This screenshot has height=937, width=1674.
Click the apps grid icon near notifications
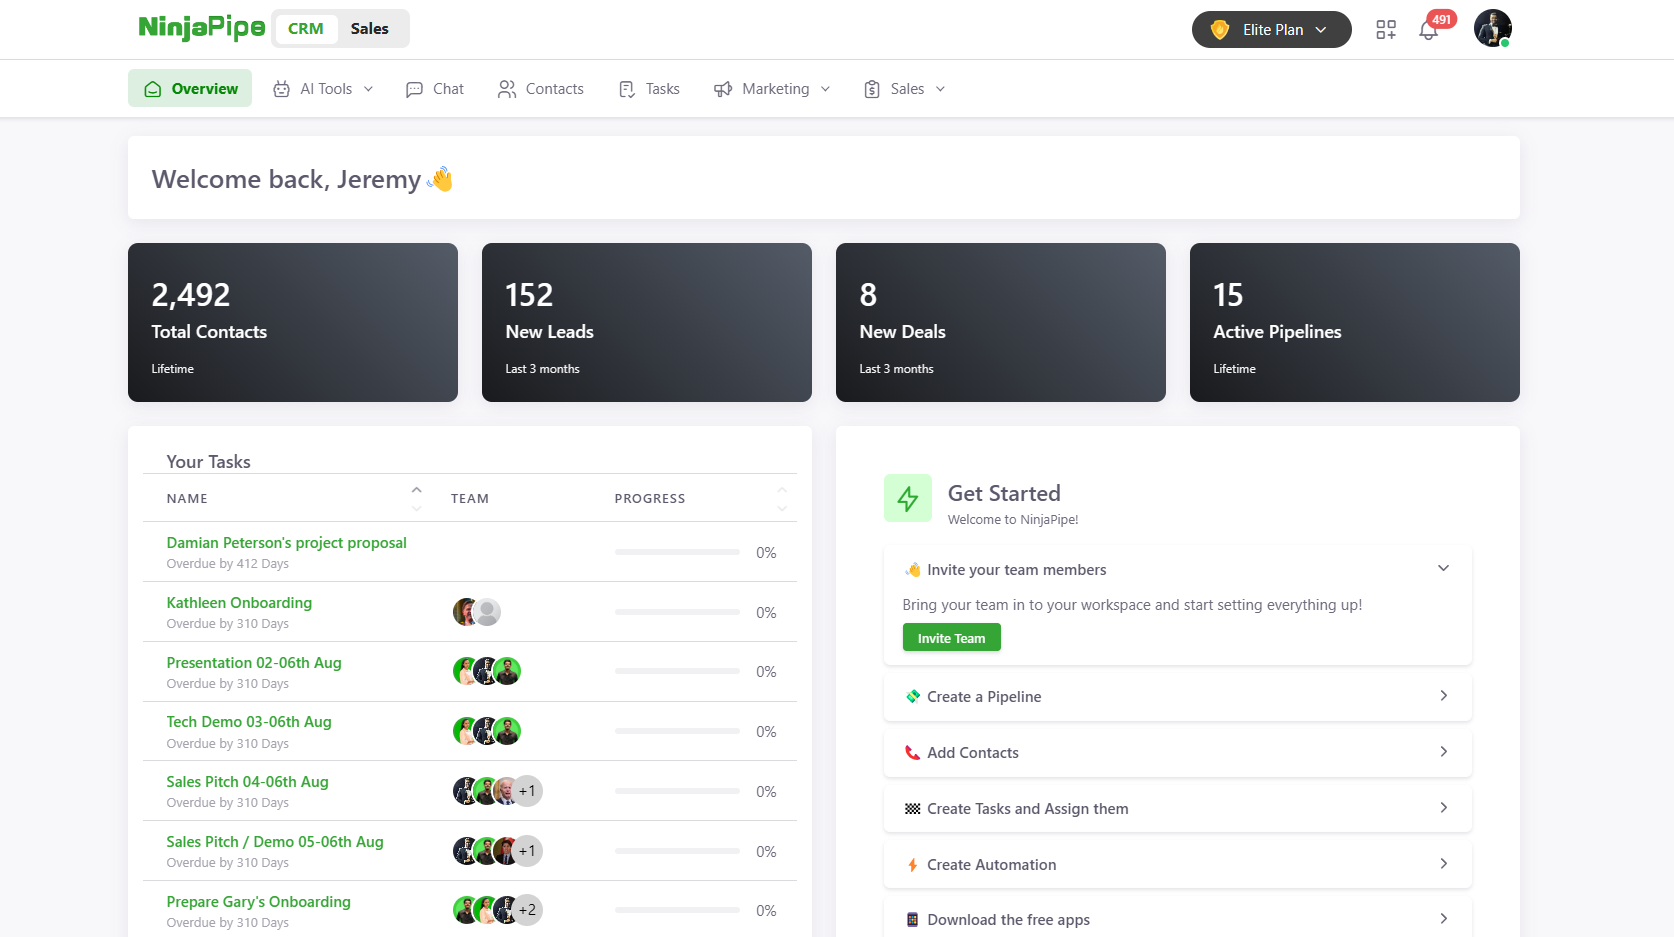tap(1386, 30)
